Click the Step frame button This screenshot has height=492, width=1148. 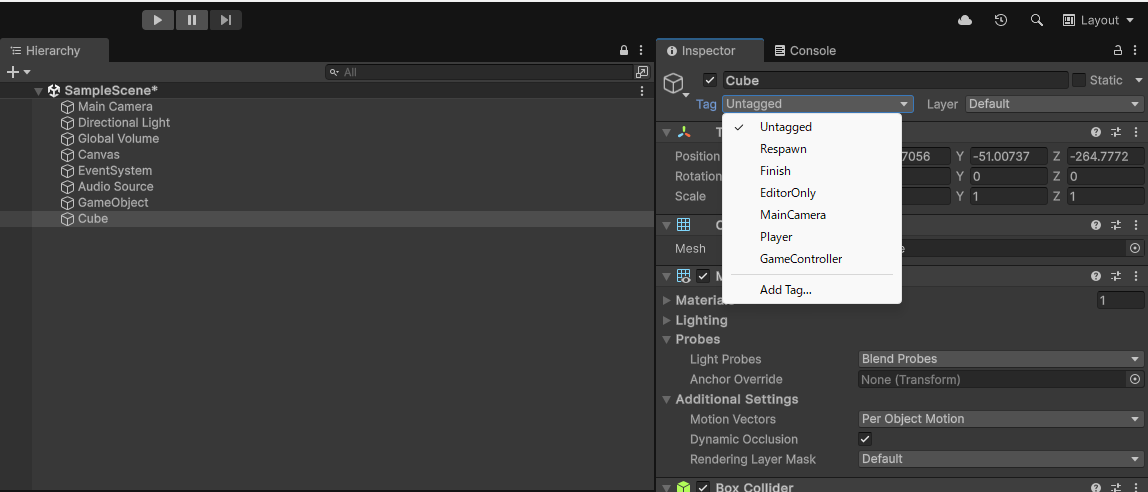(225, 20)
